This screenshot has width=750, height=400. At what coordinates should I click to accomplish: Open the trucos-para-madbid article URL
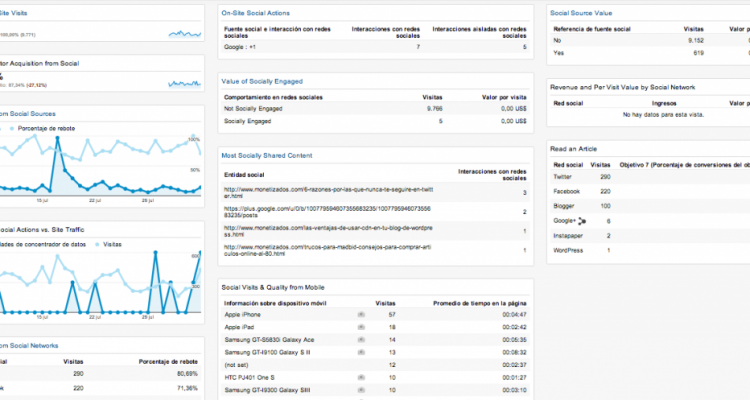[x=328, y=250]
